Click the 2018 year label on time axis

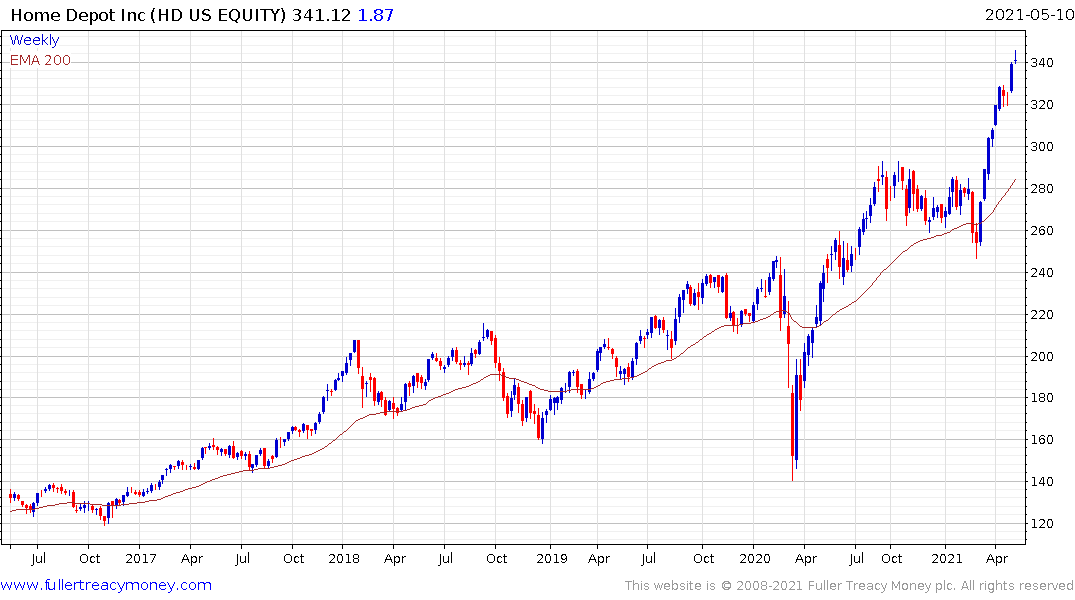click(344, 558)
